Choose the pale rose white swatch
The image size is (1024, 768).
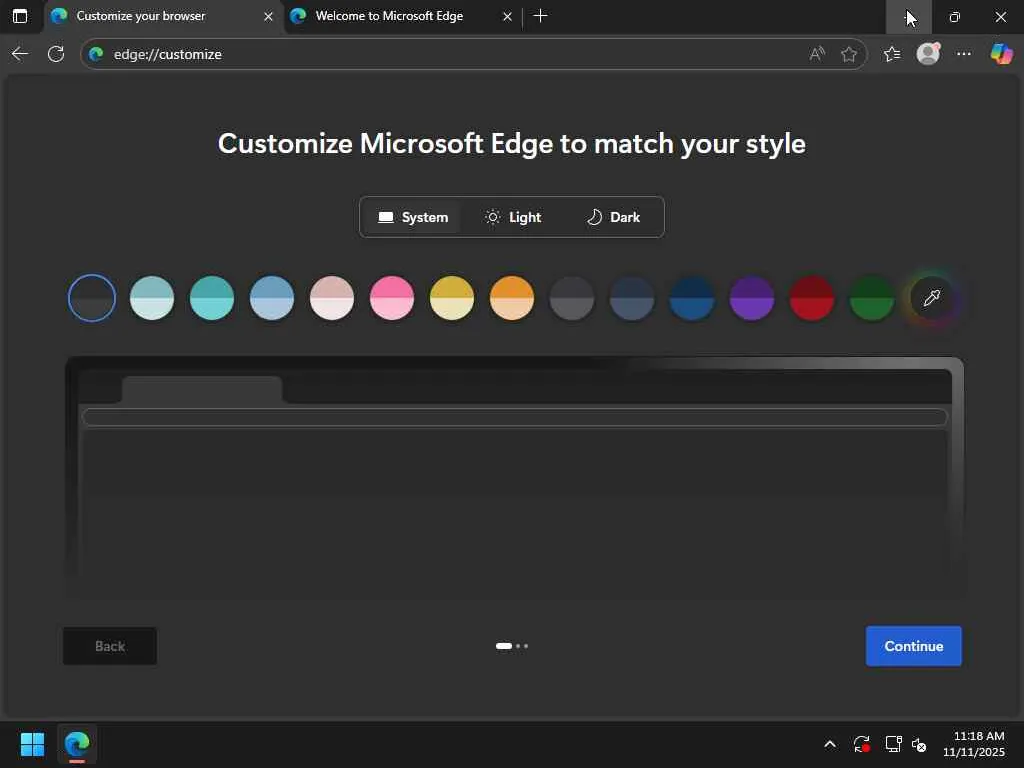click(332, 298)
